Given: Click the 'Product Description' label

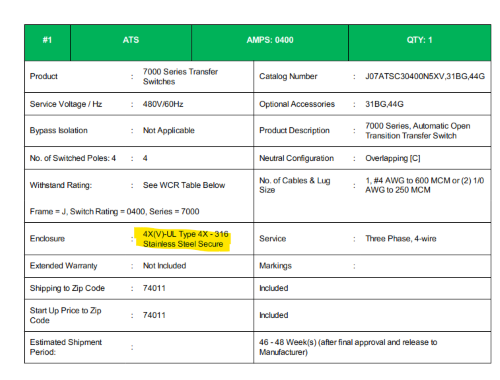Looking at the screenshot, I should (294, 130).
